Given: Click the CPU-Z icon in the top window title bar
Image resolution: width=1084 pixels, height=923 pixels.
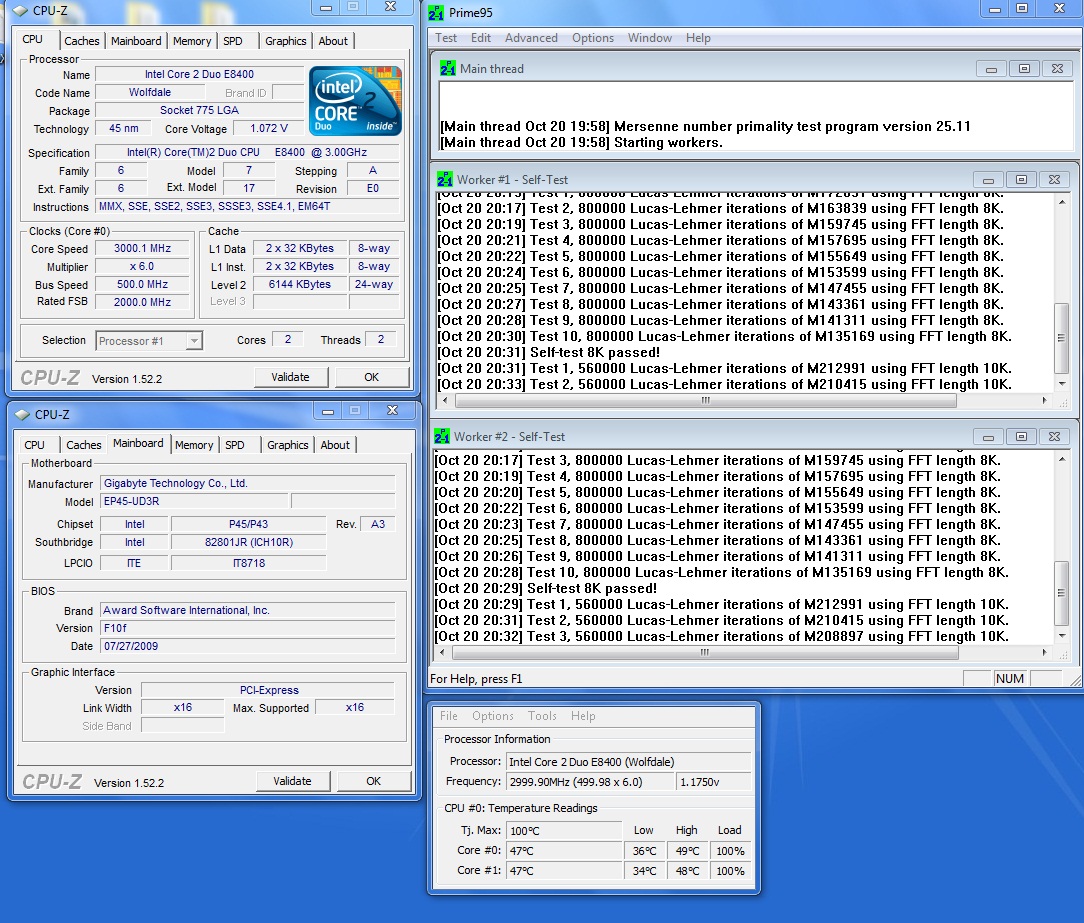Looking at the screenshot, I should point(21,10).
